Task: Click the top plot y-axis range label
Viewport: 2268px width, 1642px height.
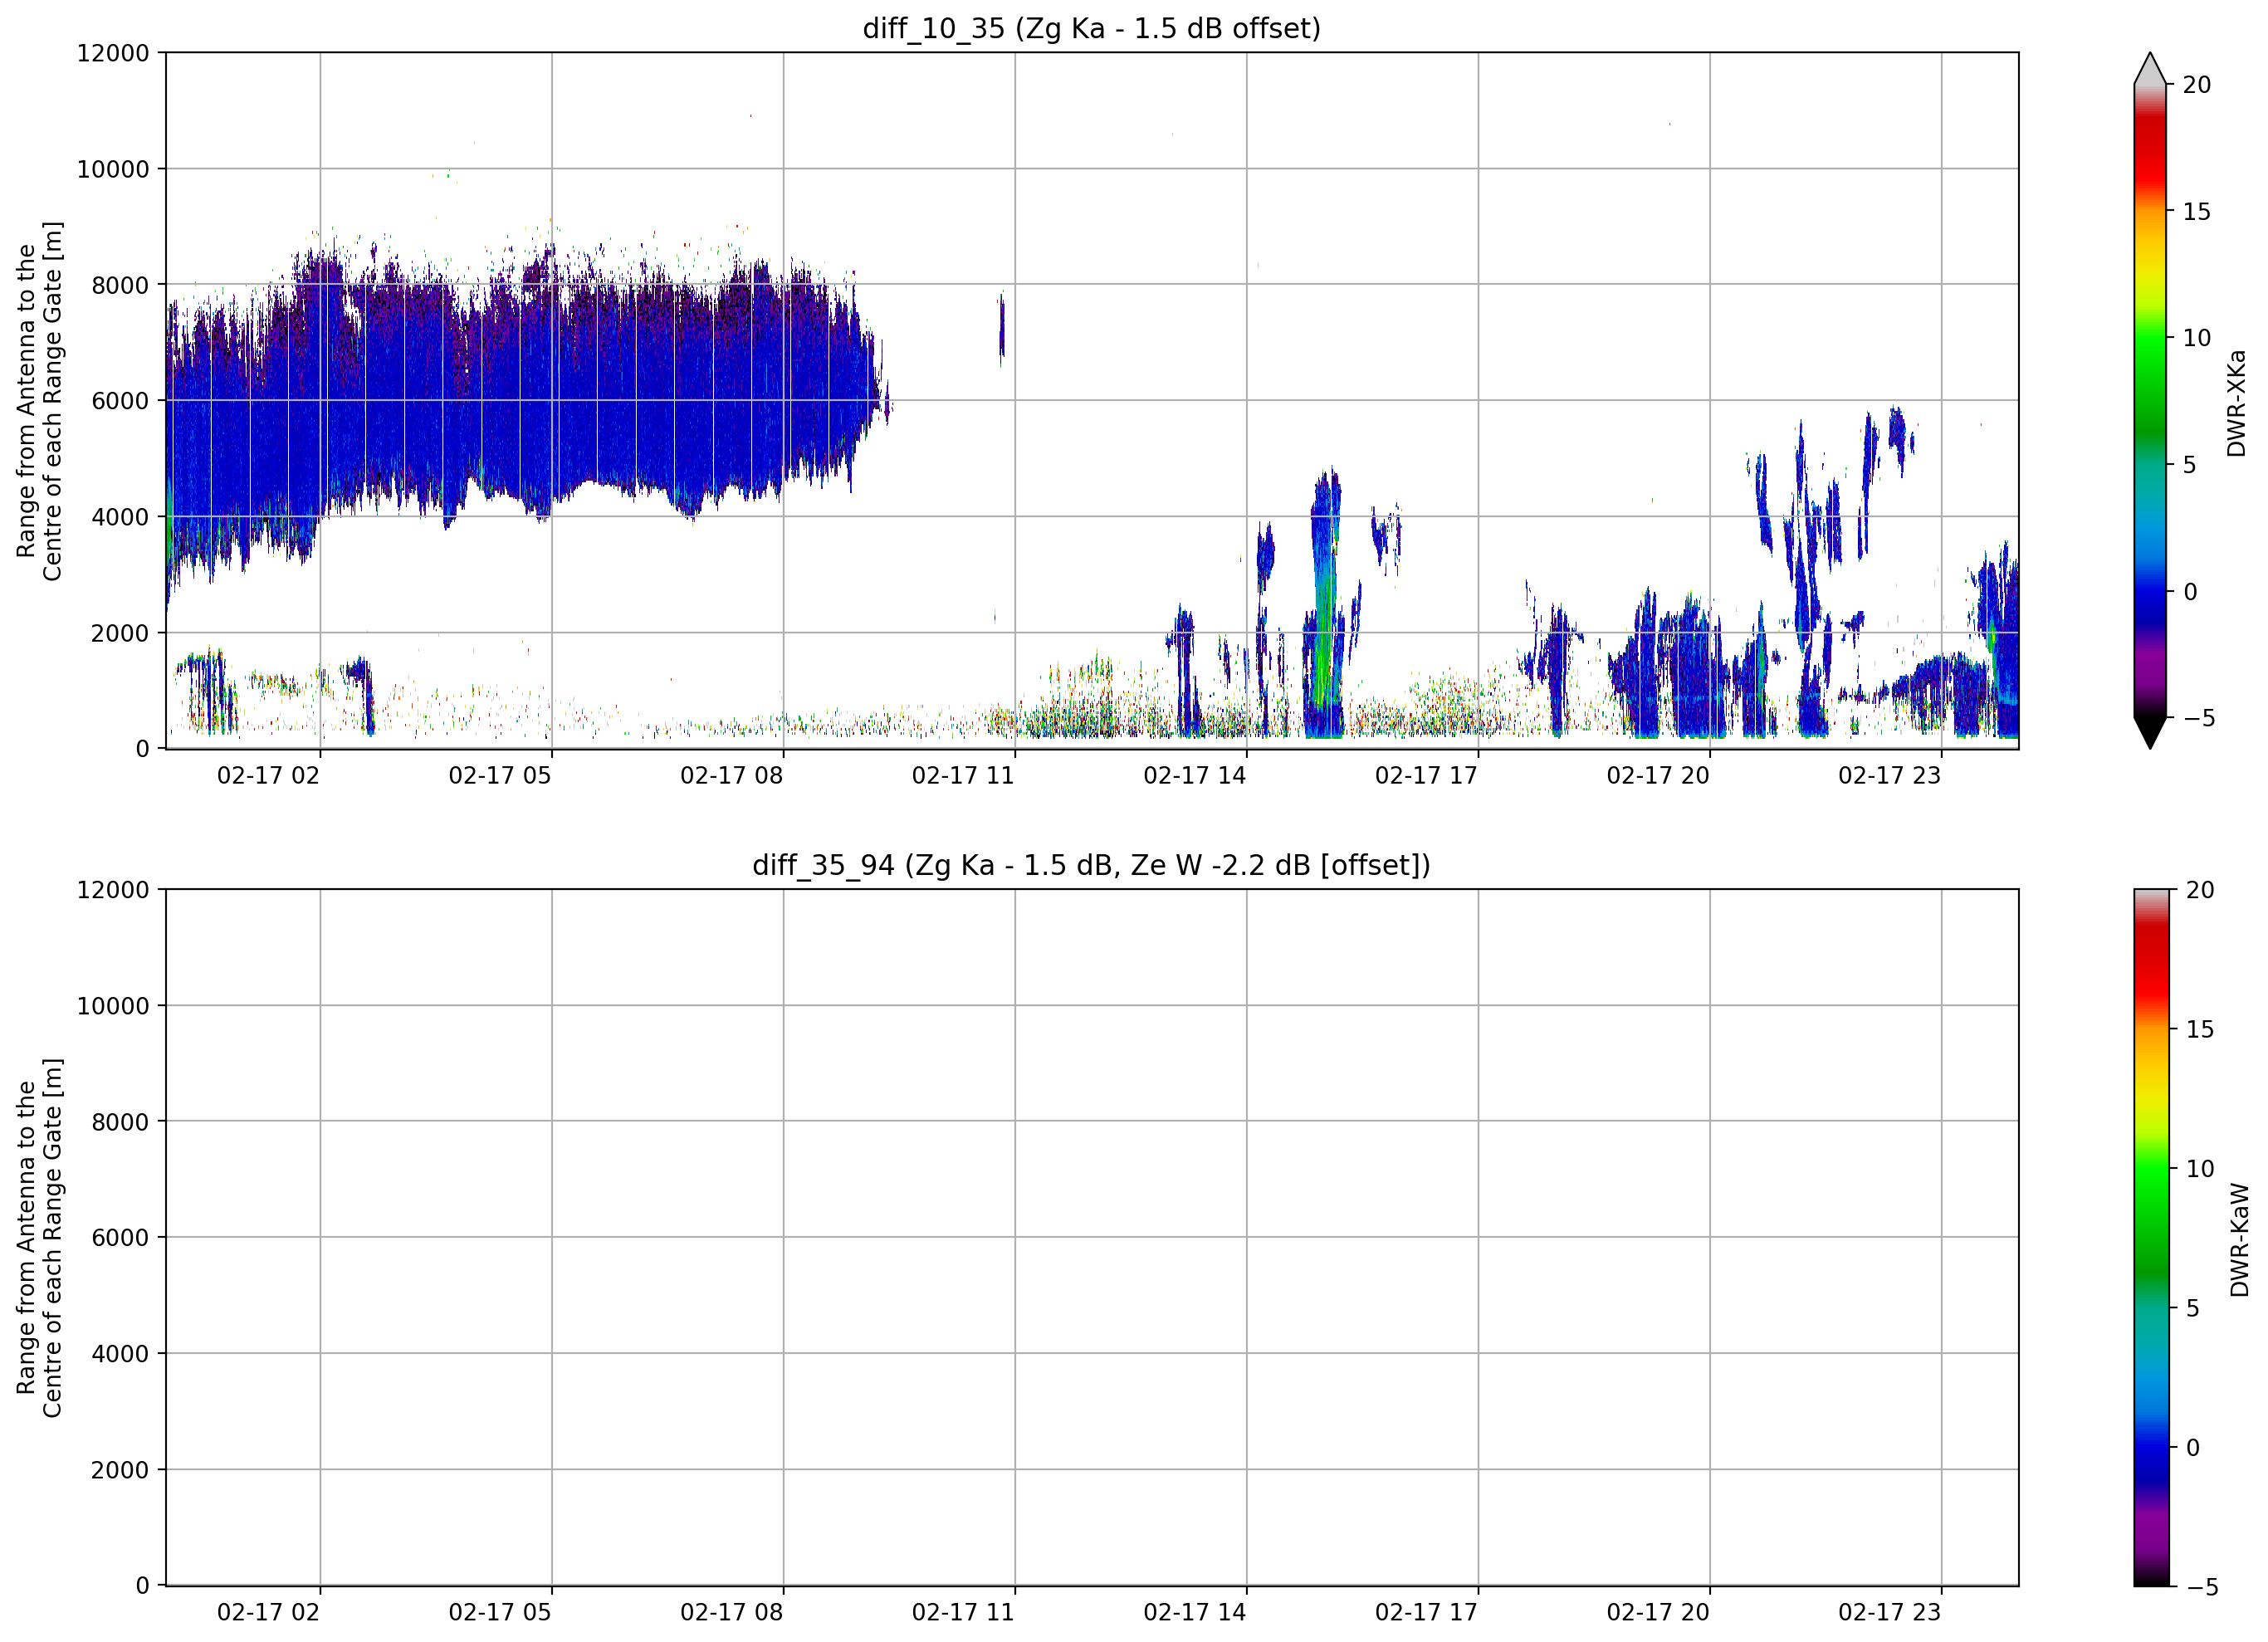Action: 39,401
